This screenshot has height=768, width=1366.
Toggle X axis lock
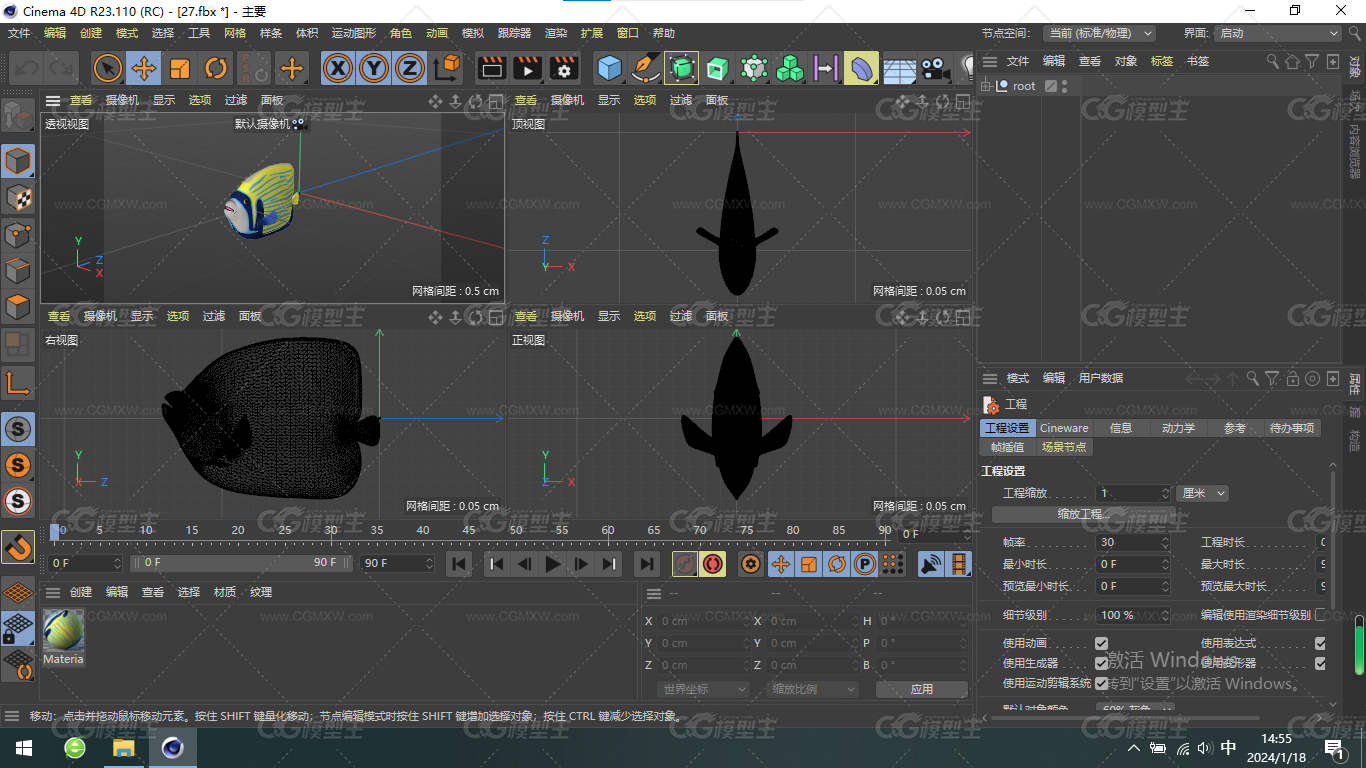coord(339,68)
